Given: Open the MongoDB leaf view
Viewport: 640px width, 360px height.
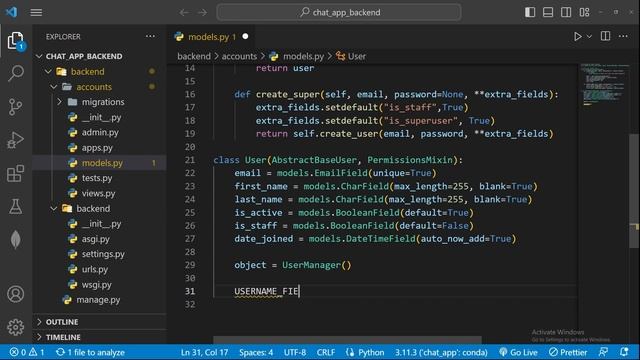Looking at the screenshot, I should (16, 240).
